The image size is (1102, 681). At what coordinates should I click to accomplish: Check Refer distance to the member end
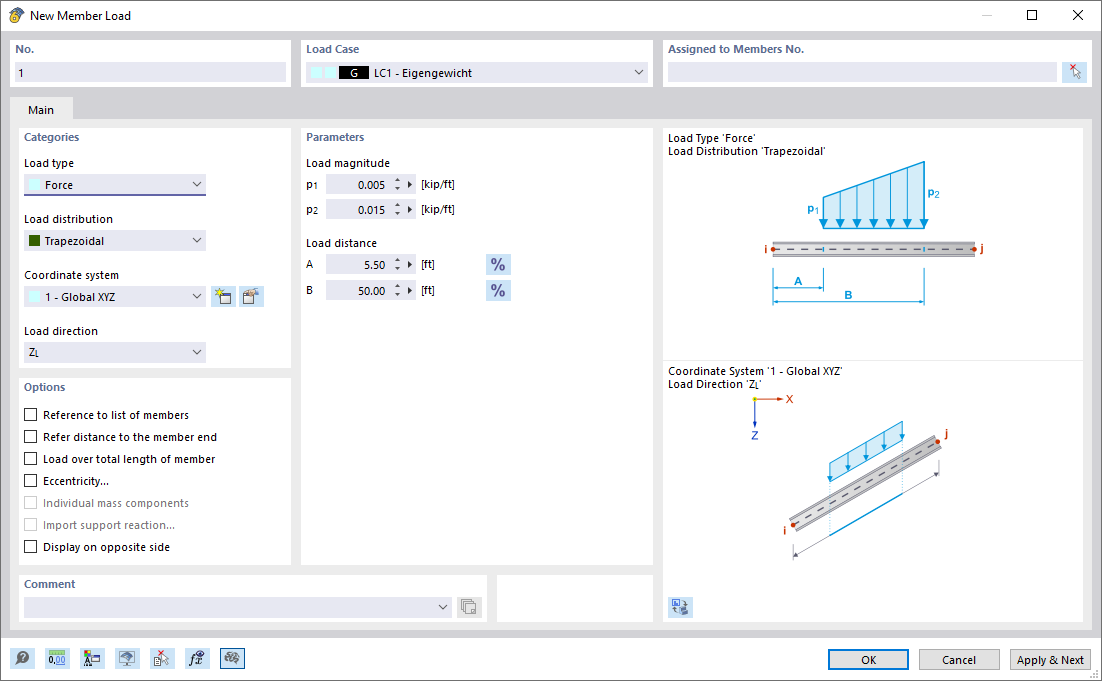[30, 436]
